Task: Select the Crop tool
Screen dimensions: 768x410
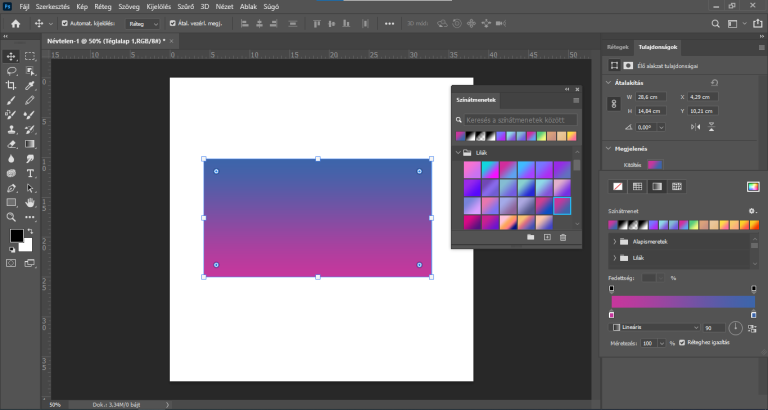Action: click(x=11, y=86)
